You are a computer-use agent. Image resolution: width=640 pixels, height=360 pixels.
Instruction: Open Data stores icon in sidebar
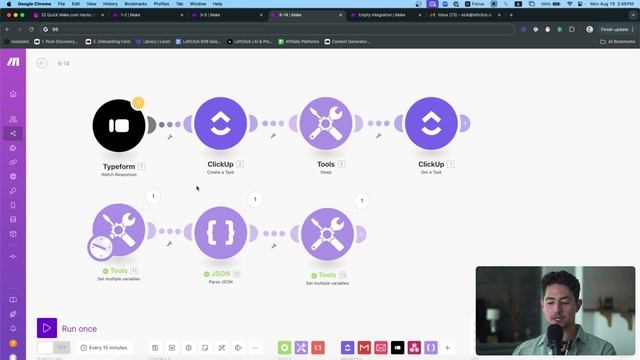[x=13, y=219]
